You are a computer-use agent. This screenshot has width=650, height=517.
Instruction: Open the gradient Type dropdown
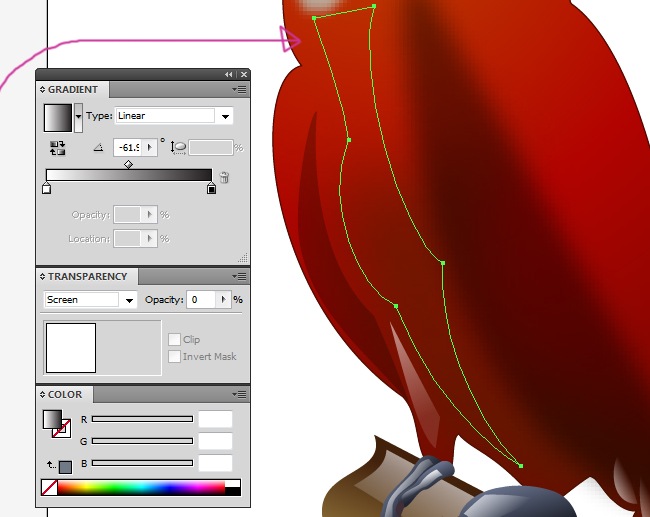tap(225, 116)
